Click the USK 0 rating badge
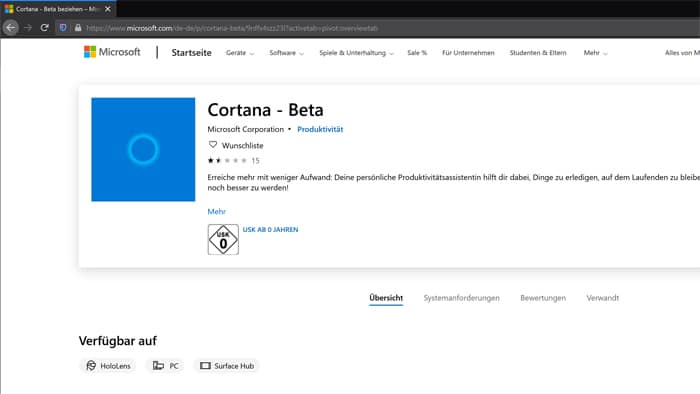Viewport: 700px width, 394px height. 223,240
